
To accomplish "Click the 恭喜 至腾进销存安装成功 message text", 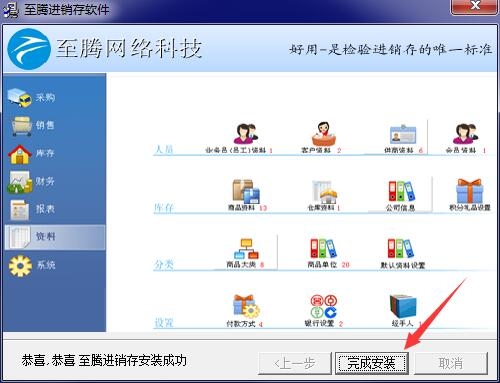I will tap(104, 361).
